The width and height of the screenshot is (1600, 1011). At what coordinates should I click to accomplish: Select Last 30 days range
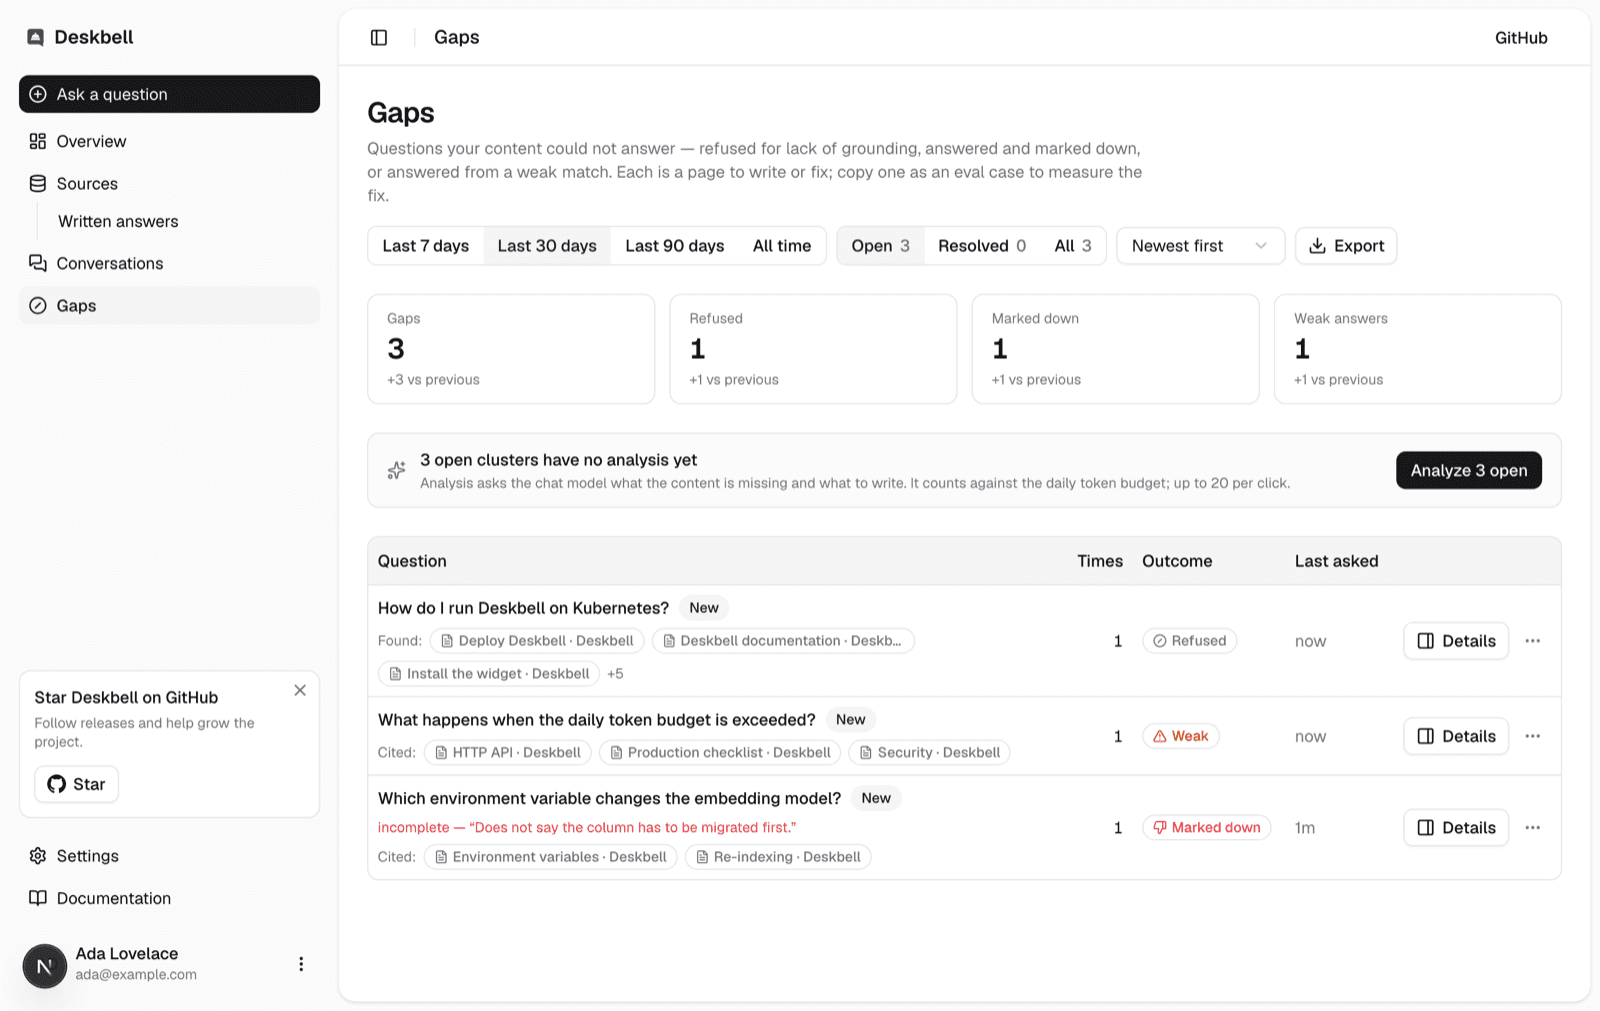(x=547, y=246)
